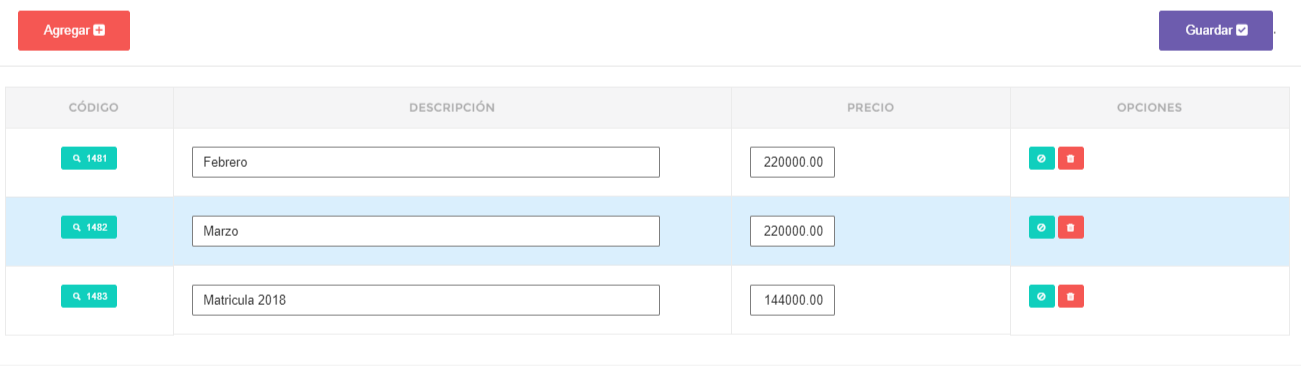The width and height of the screenshot is (1301, 366).
Task: Click the green cancel icon in Febrero row
Action: [x=1042, y=158]
